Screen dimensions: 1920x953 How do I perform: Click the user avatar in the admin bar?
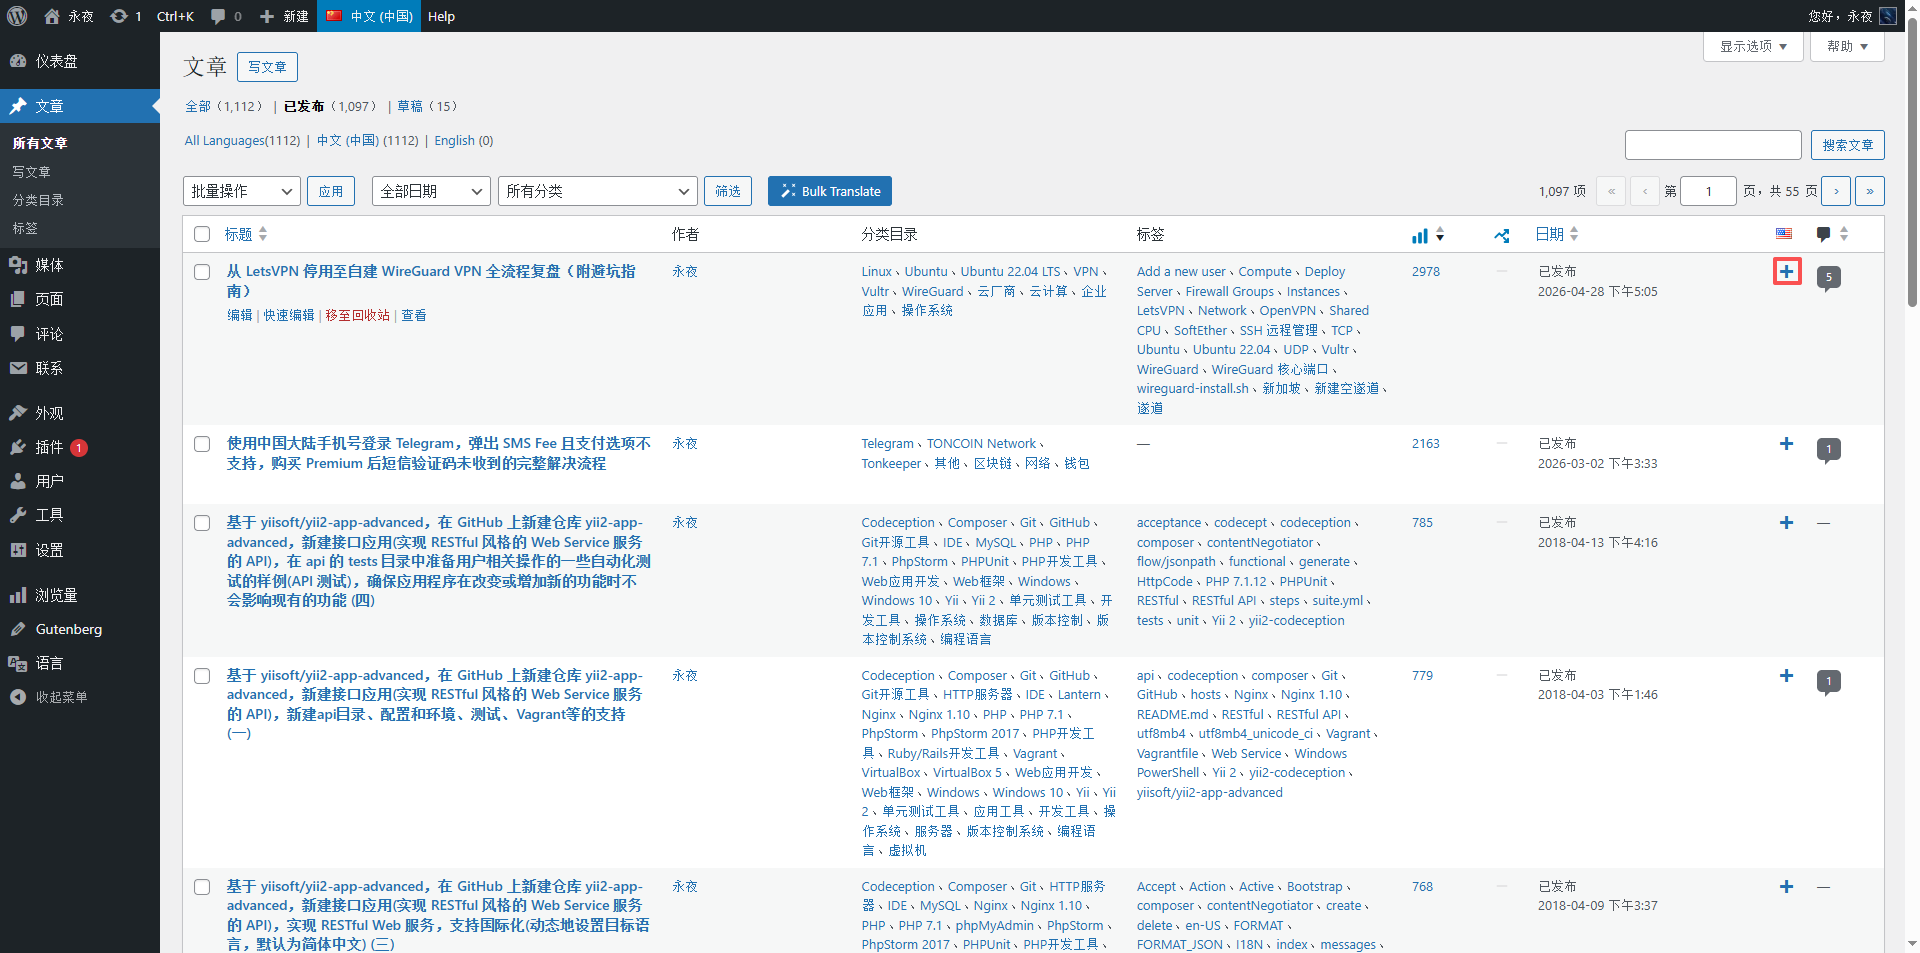[1888, 16]
